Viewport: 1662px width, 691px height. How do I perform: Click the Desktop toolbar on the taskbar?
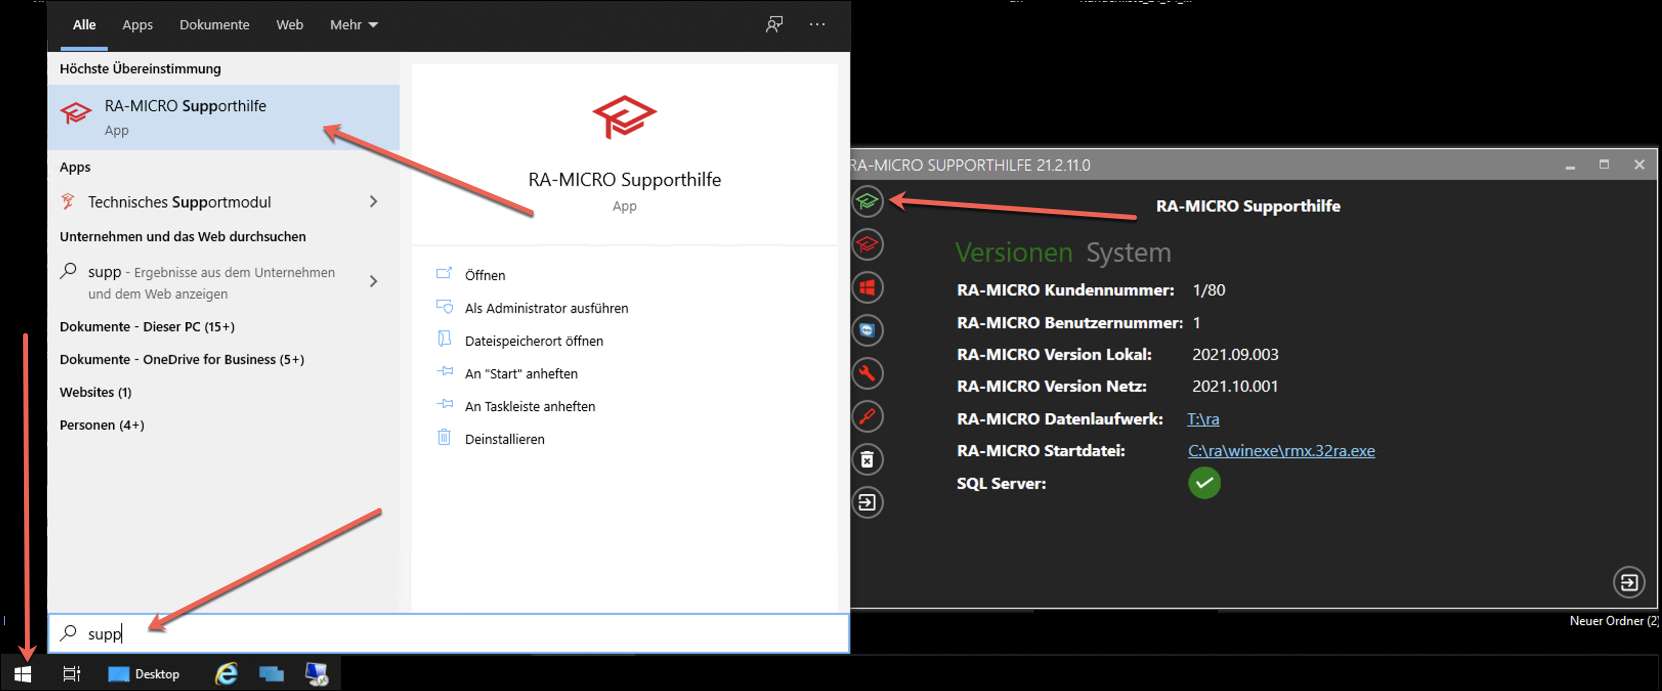tap(145, 674)
